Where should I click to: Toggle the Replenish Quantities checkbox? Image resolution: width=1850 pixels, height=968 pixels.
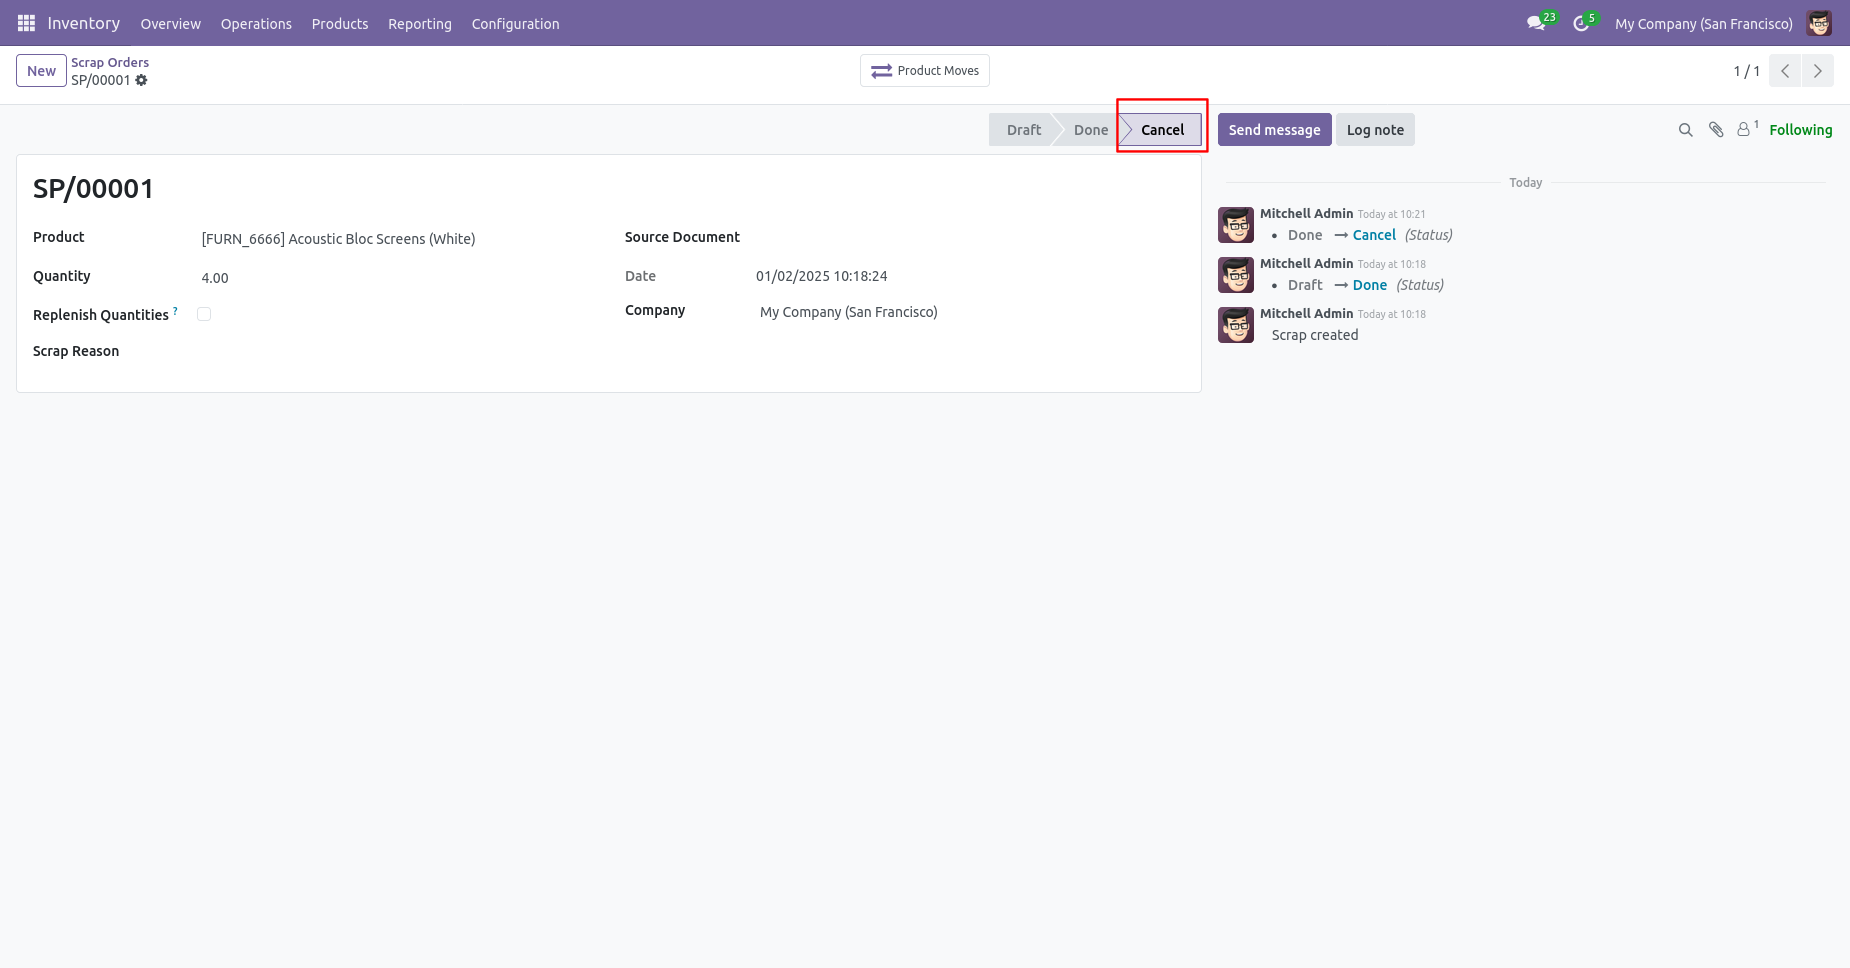pyautogui.click(x=204, y=314)
